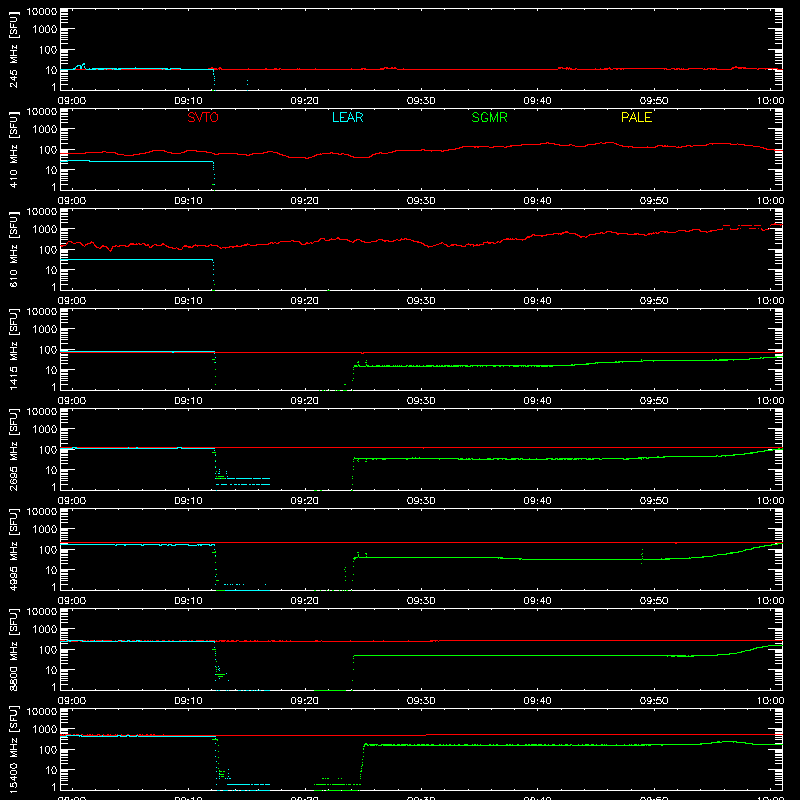Viewport: 800px width, 800px height.
Task: Click the 100 y-tick on the 610 MHz plot
Action: click(x=48, y=250)
